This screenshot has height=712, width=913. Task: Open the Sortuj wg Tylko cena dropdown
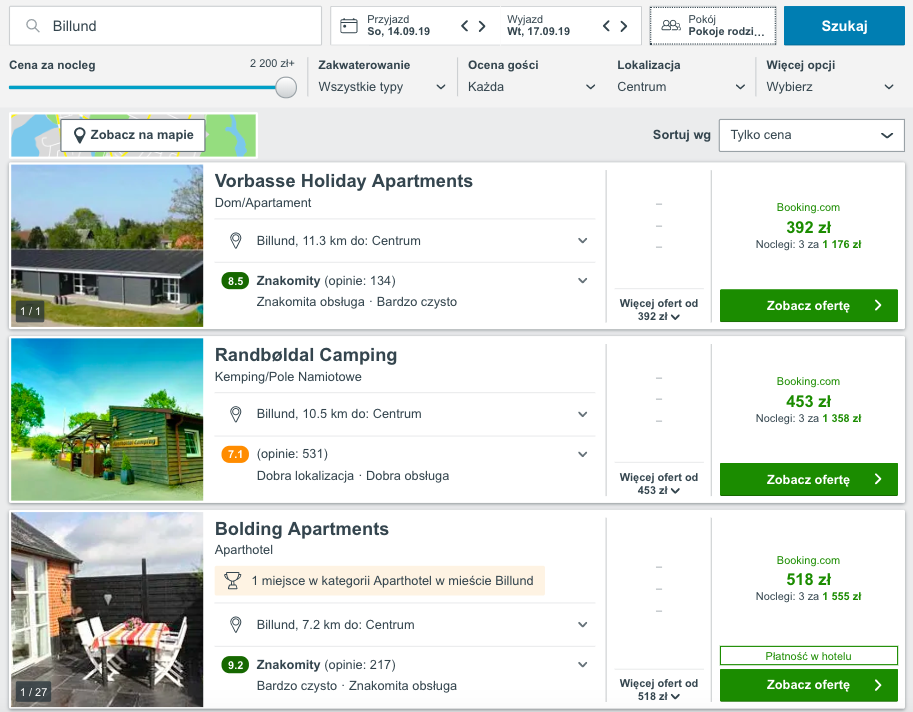[x=812, y=136]
